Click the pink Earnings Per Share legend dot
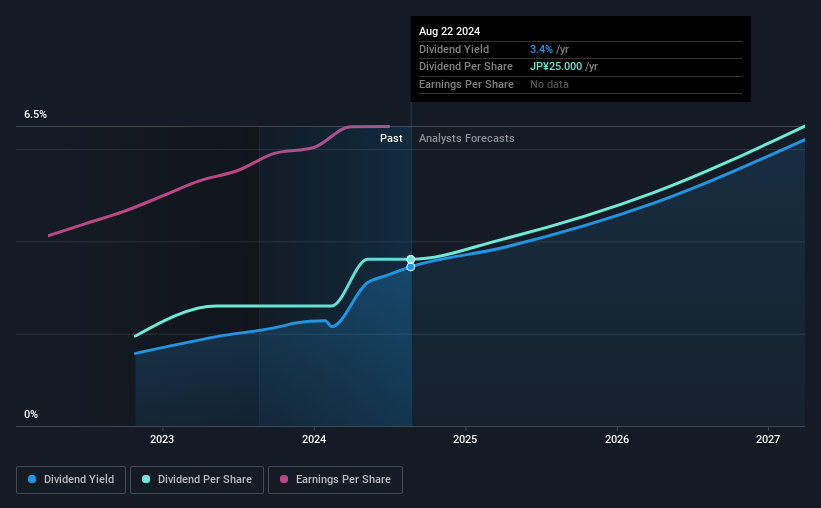Screen dimensions: 821x508 coord(284,479)
